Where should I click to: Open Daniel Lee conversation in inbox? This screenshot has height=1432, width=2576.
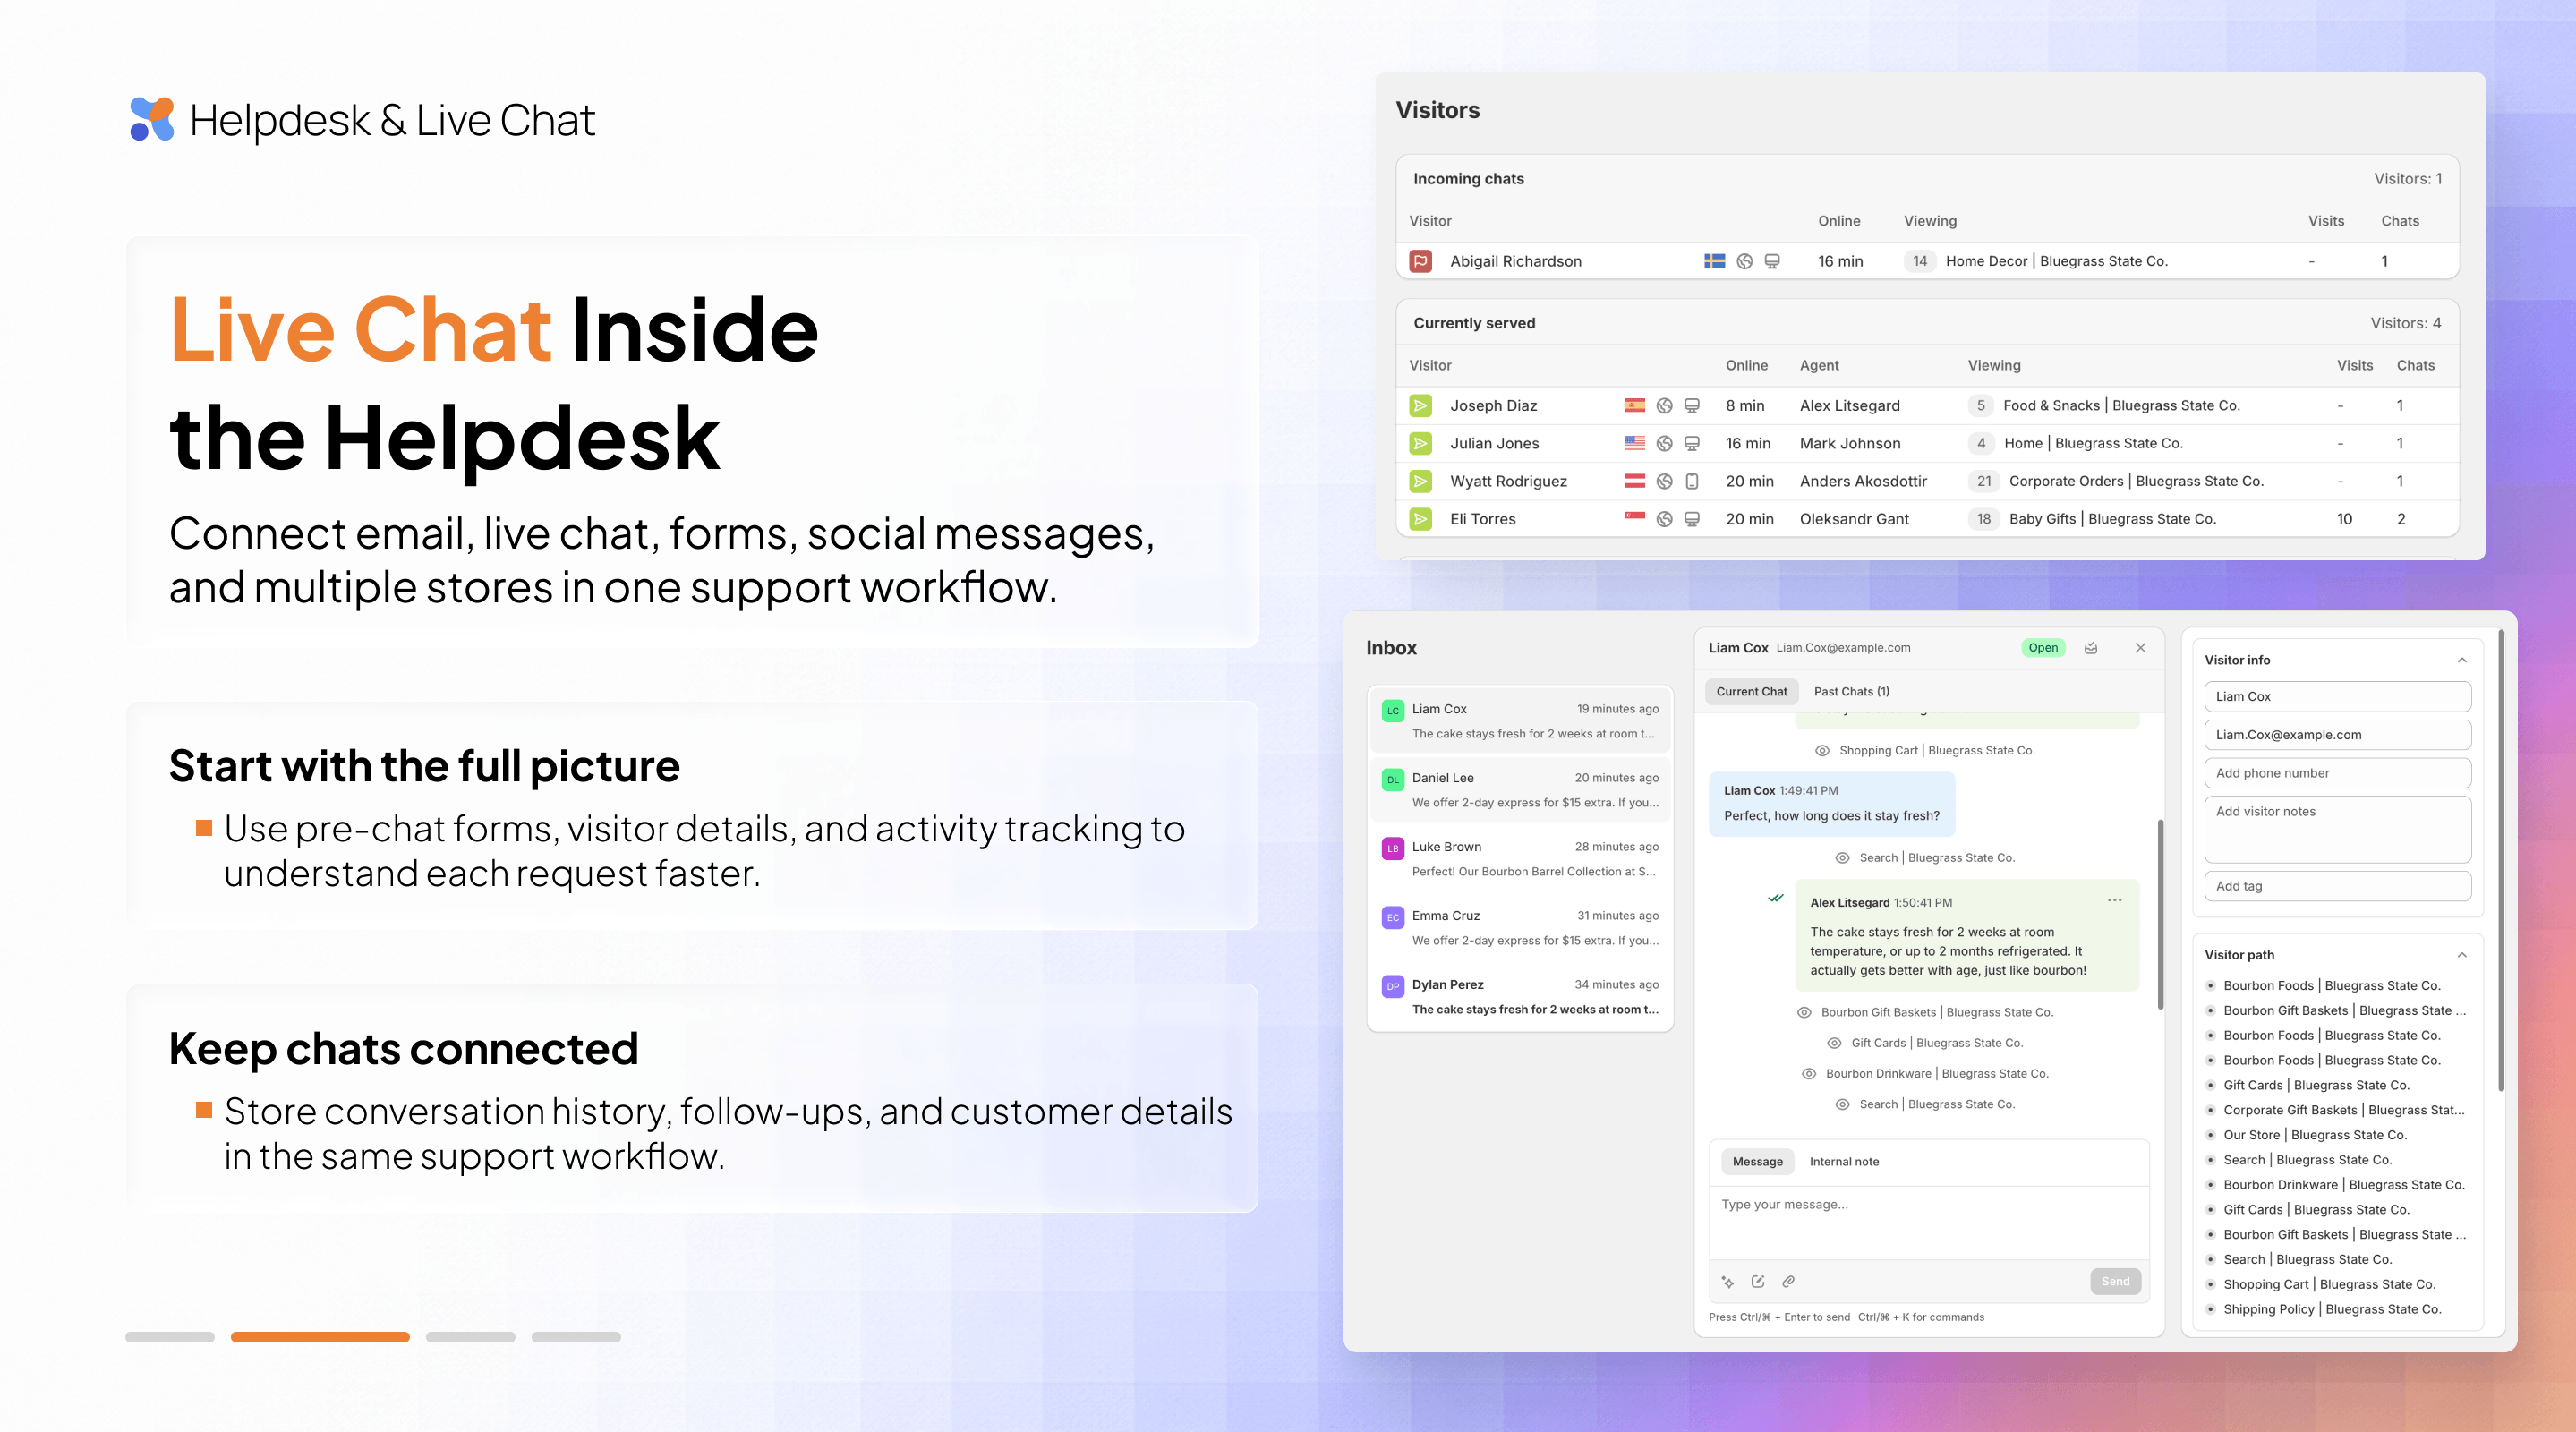1520,790
